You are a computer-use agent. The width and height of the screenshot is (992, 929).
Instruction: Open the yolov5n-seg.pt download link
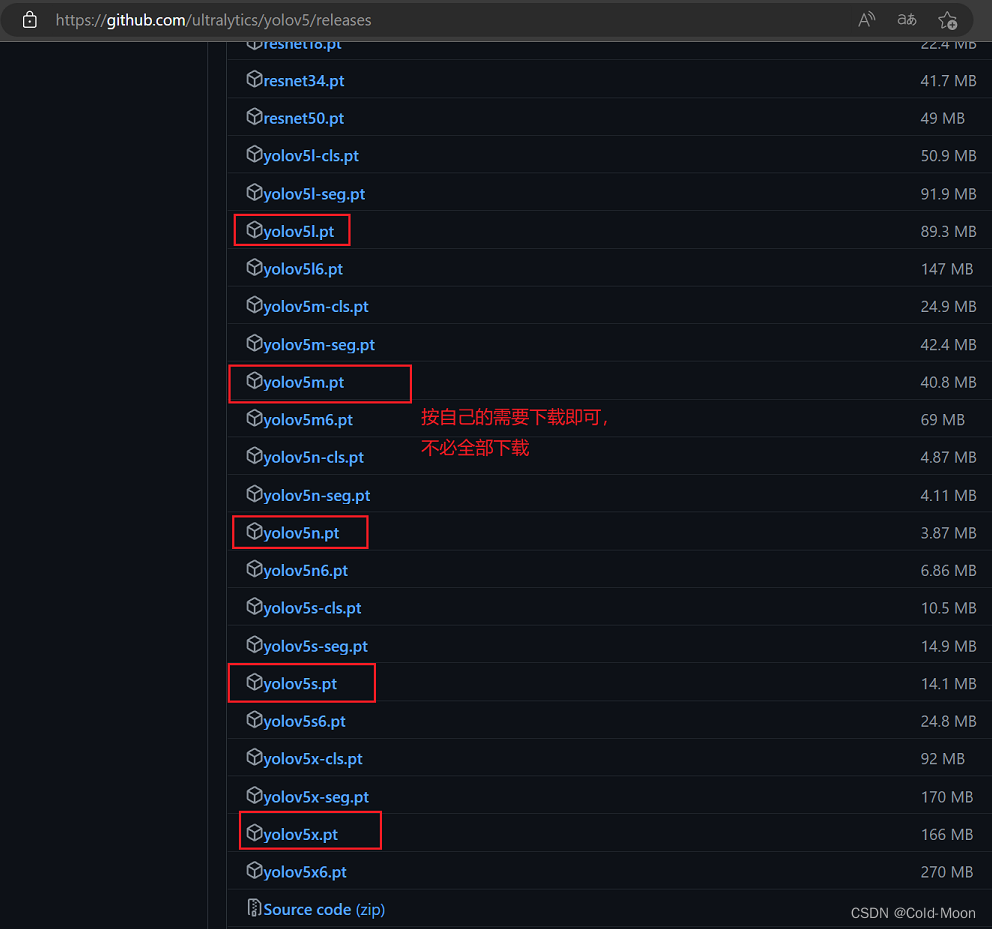[317, 496]
